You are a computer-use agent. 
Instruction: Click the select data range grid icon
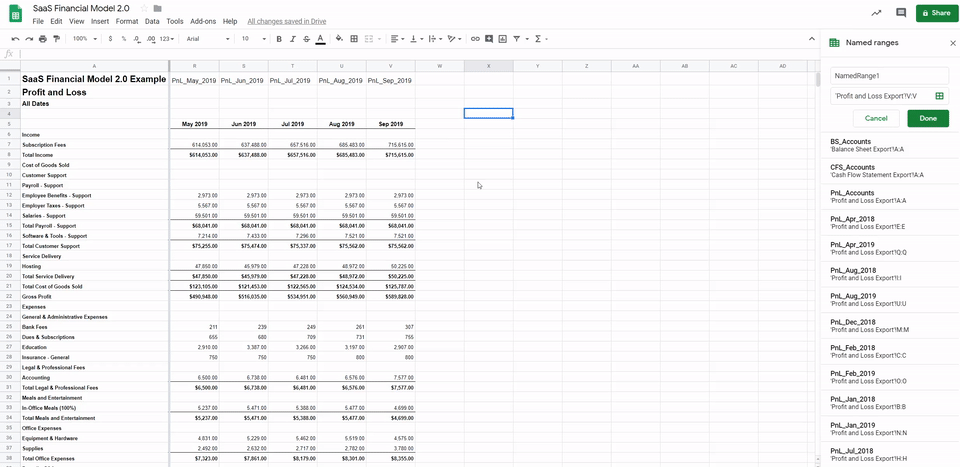click(939, 96)
